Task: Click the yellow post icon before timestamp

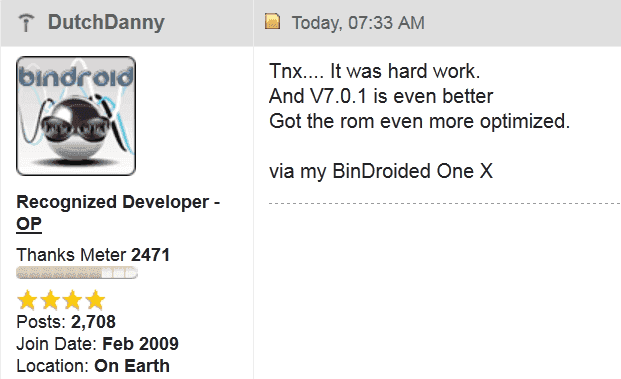Action: tap(272, 21)
